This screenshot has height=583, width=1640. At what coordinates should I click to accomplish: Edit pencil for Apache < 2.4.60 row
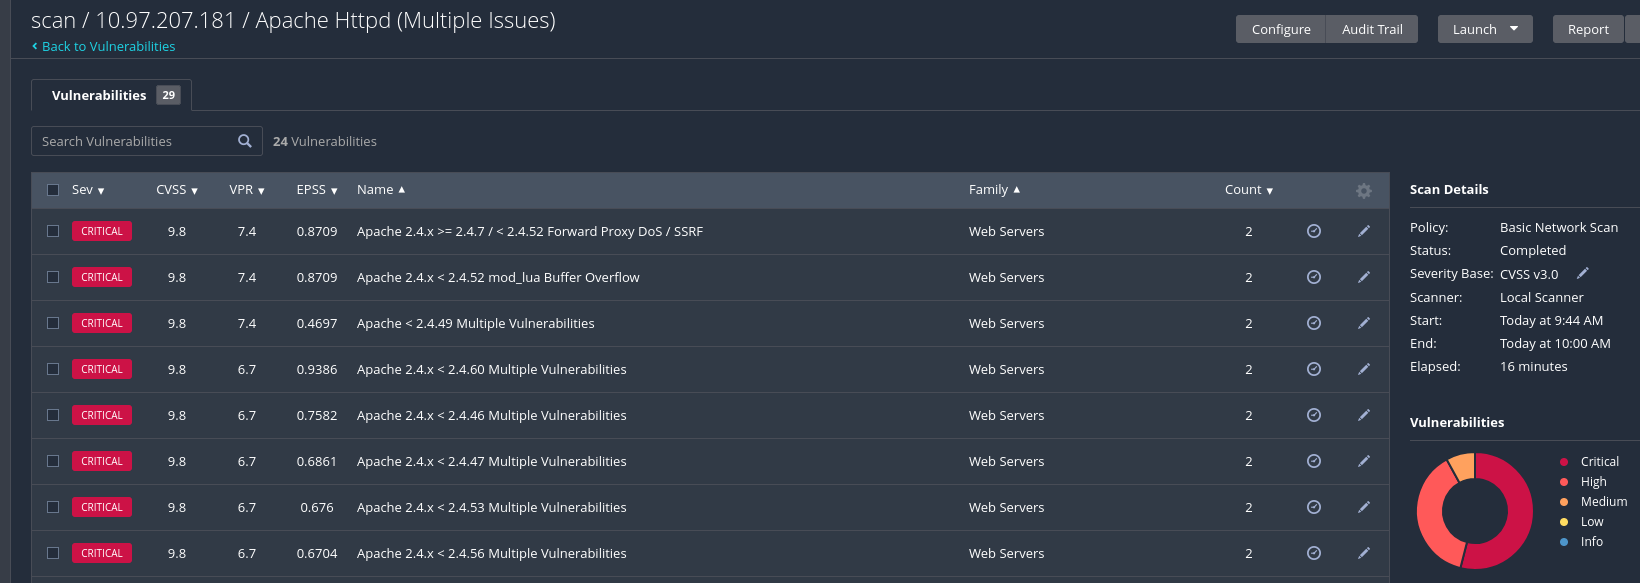pos(1363,369)
